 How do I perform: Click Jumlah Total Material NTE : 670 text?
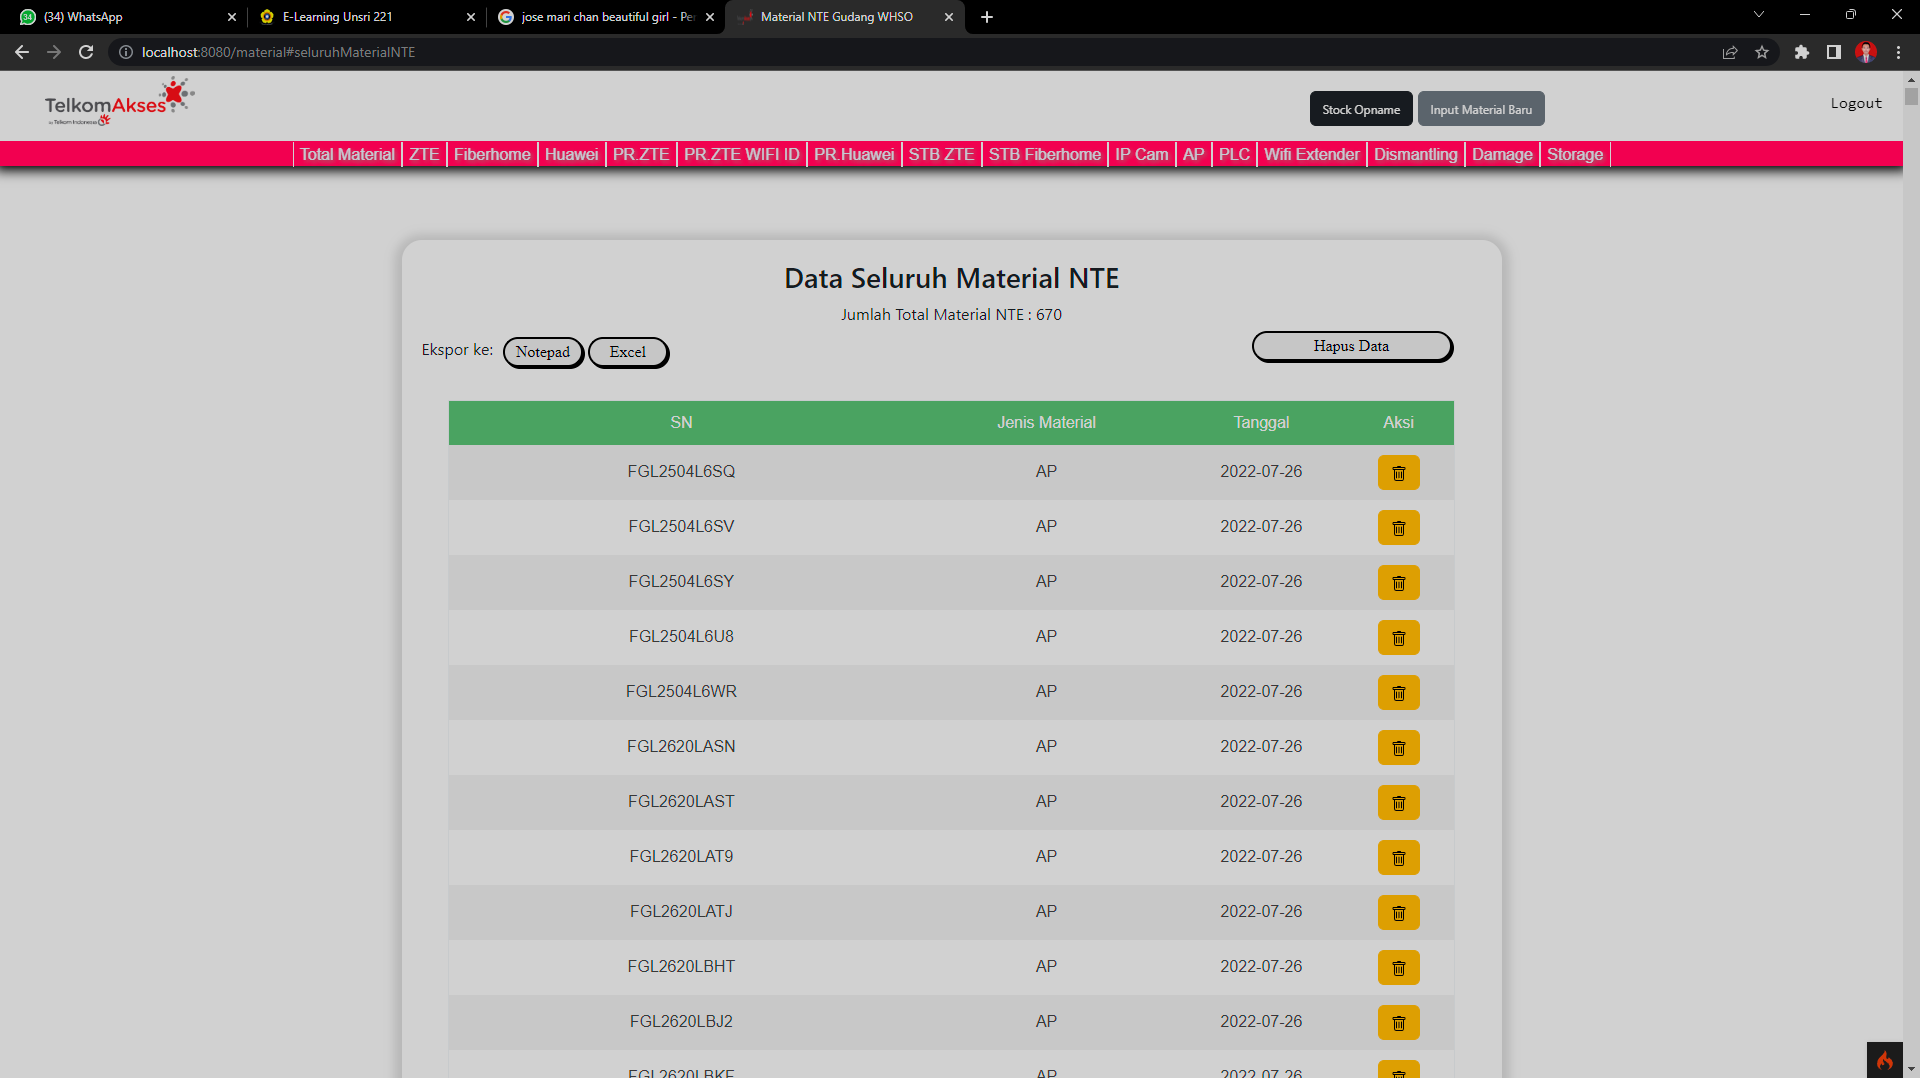(x=951, y=315)
